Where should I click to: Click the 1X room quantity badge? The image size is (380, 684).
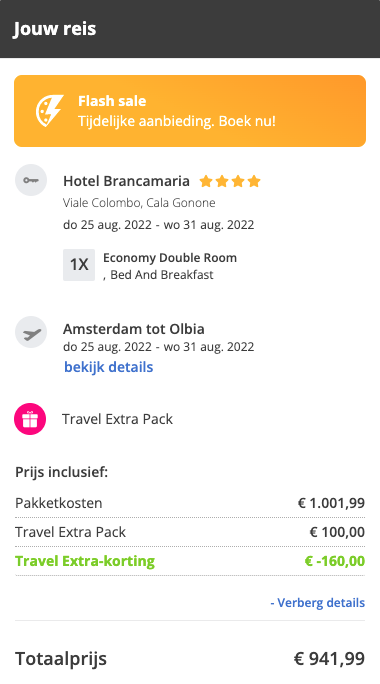[x=79, y=265]
